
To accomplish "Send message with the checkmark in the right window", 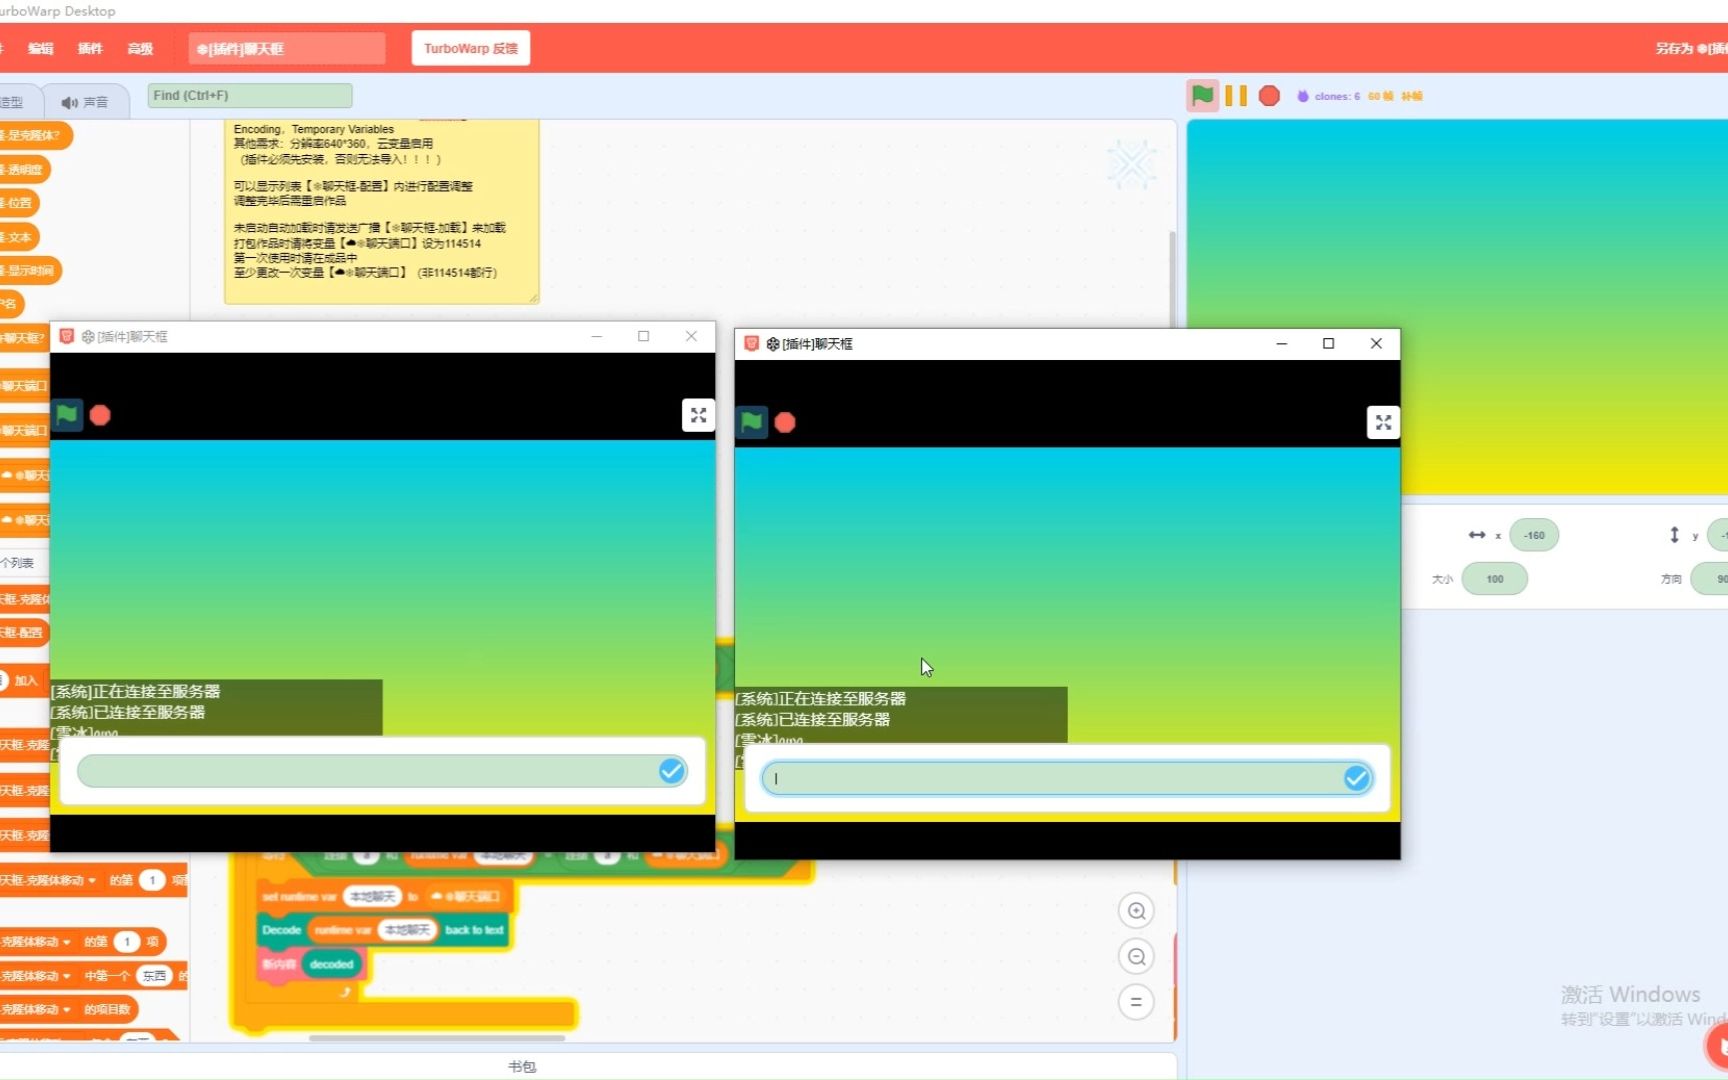I will coord(1357,778).
